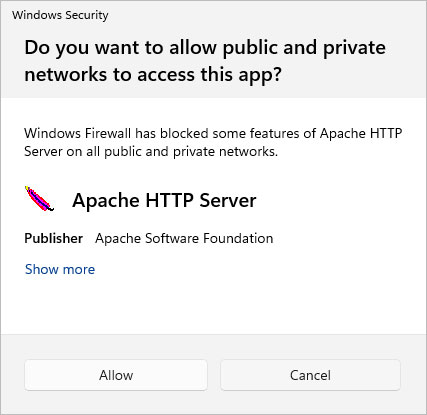Click the Apache HTTP Server app name

pyautogui.click(x=164, y=200)
